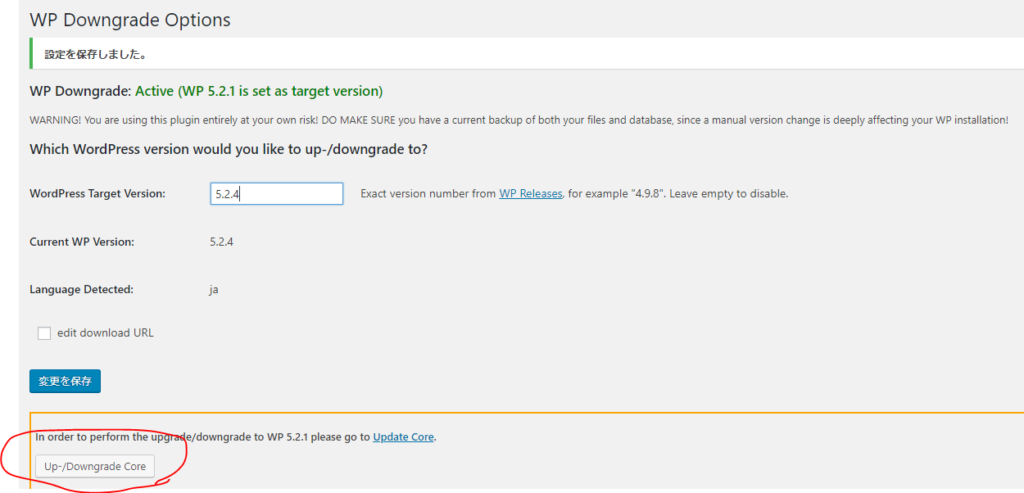
Task: Click the Which WordPress version question heading
Action: coord(229,149)
